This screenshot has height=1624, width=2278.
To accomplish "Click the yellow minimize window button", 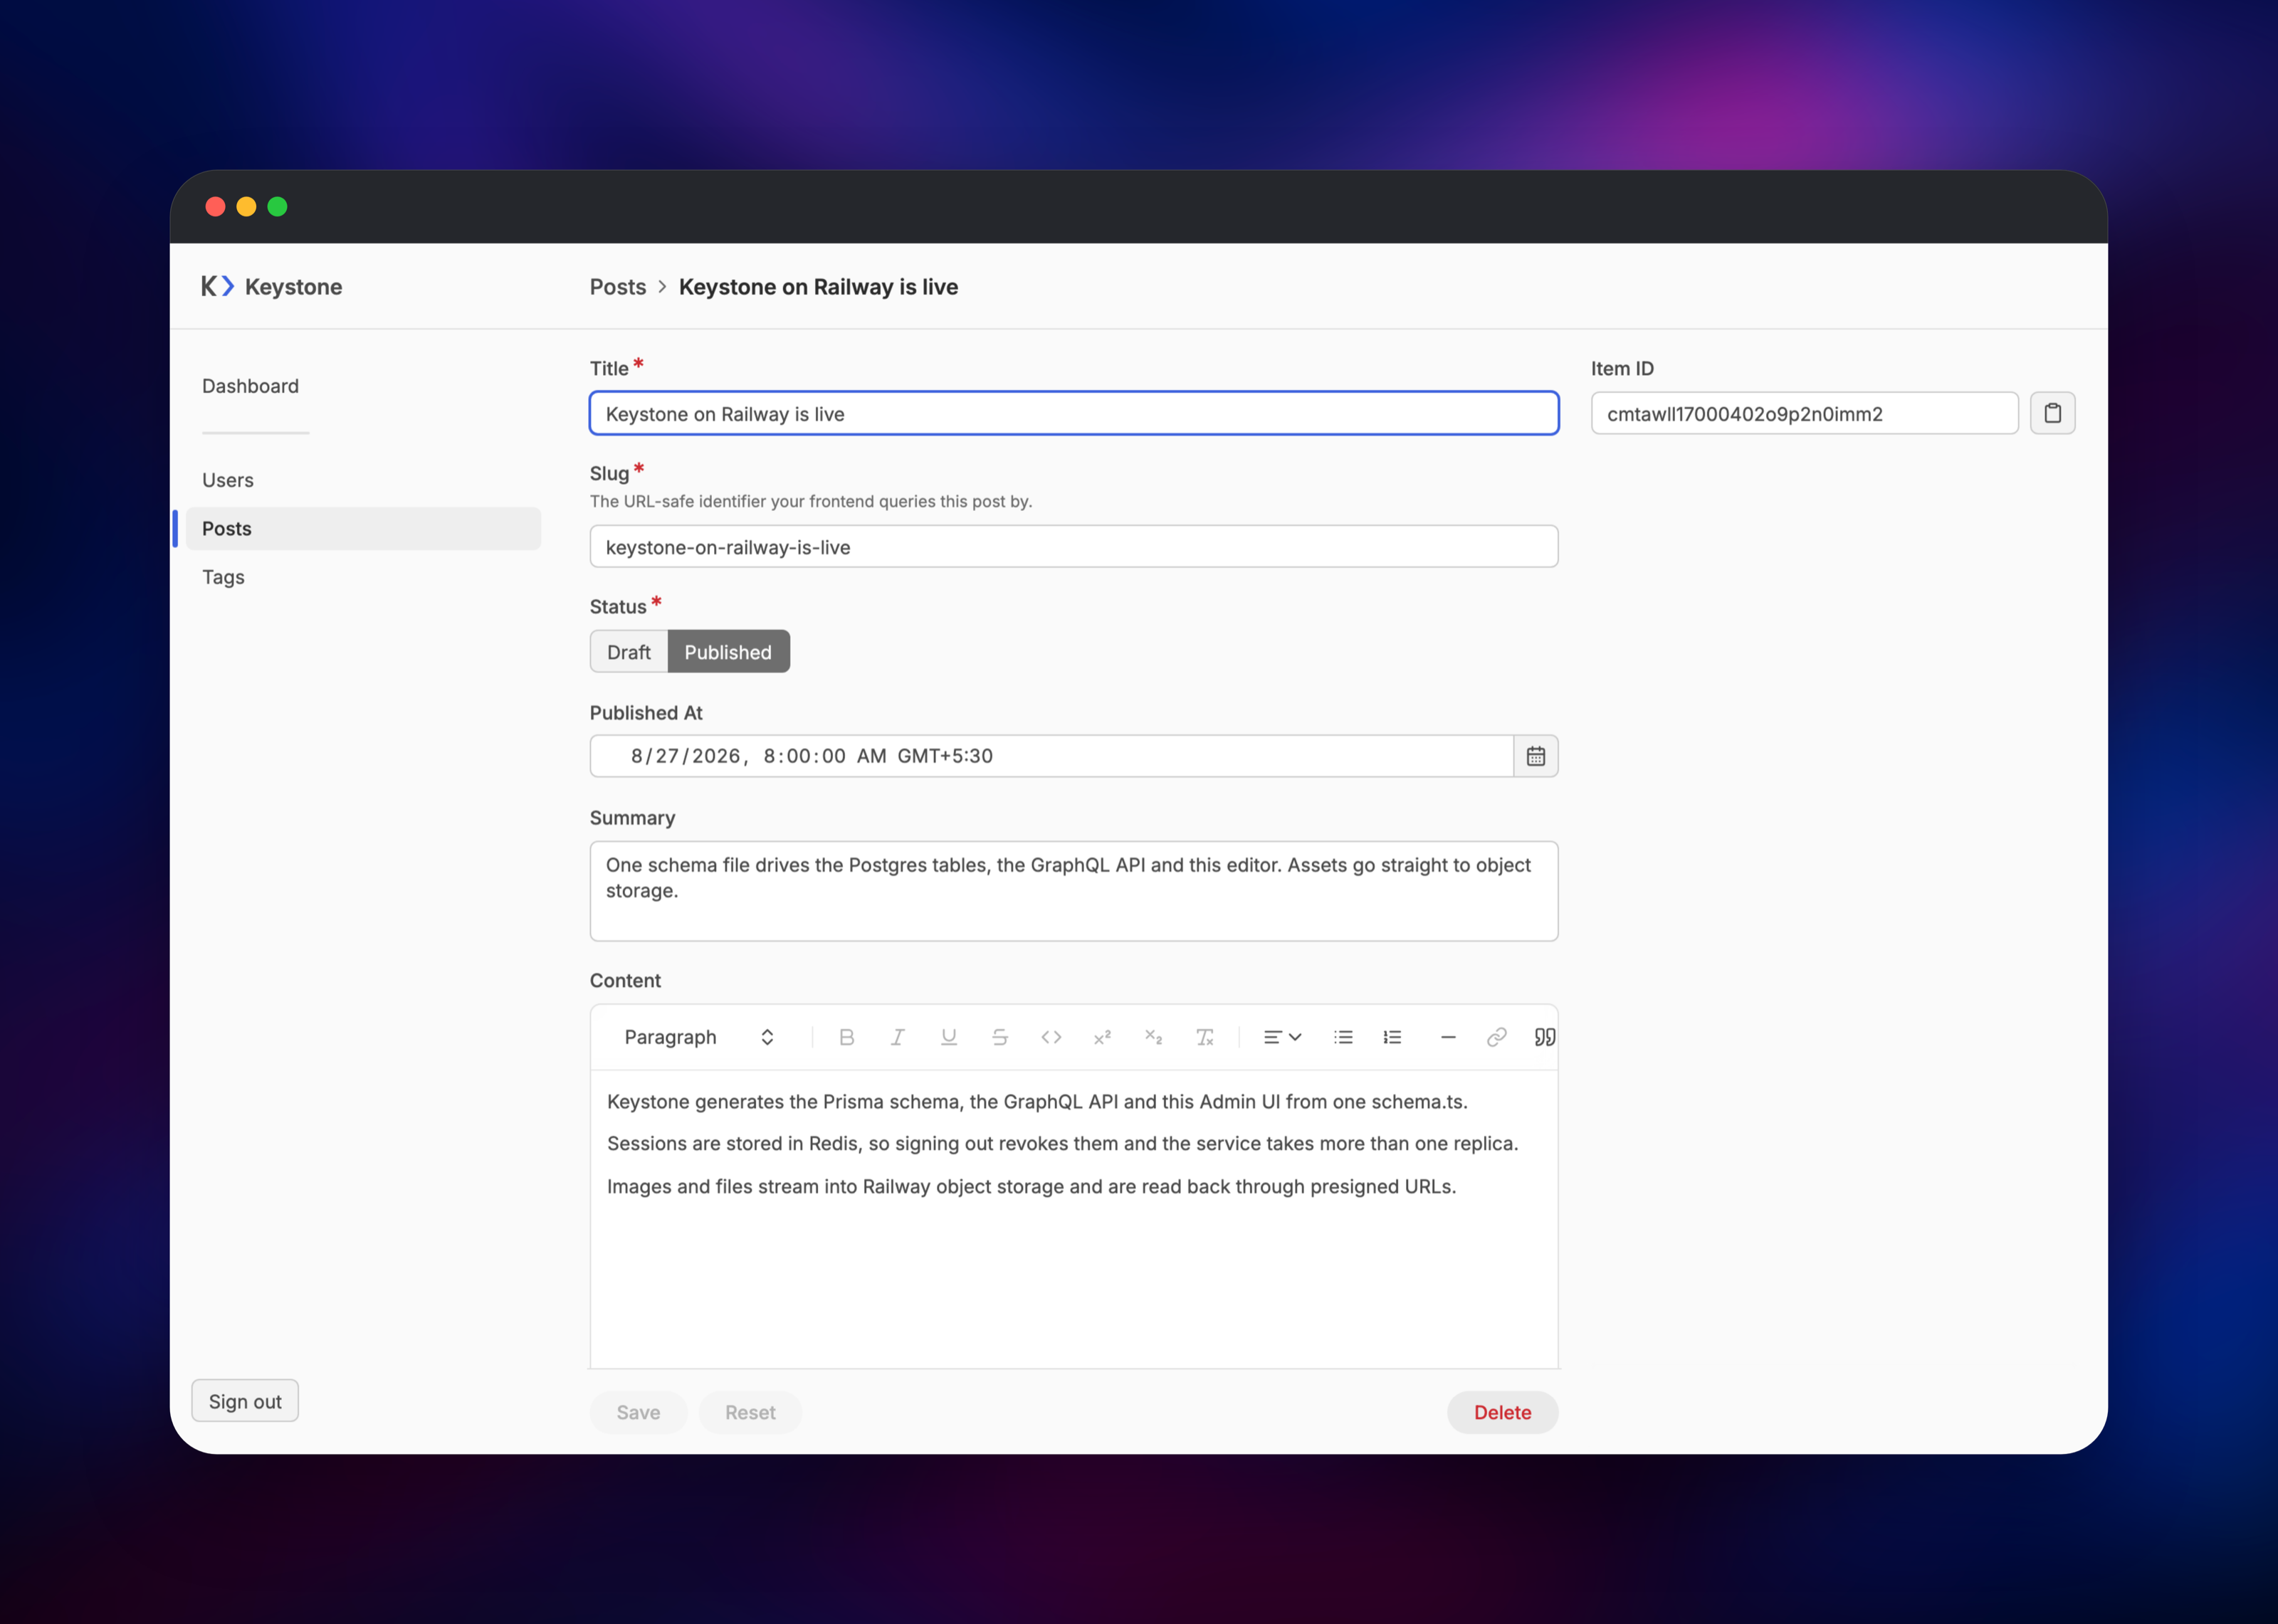I will tap(246, 206).
